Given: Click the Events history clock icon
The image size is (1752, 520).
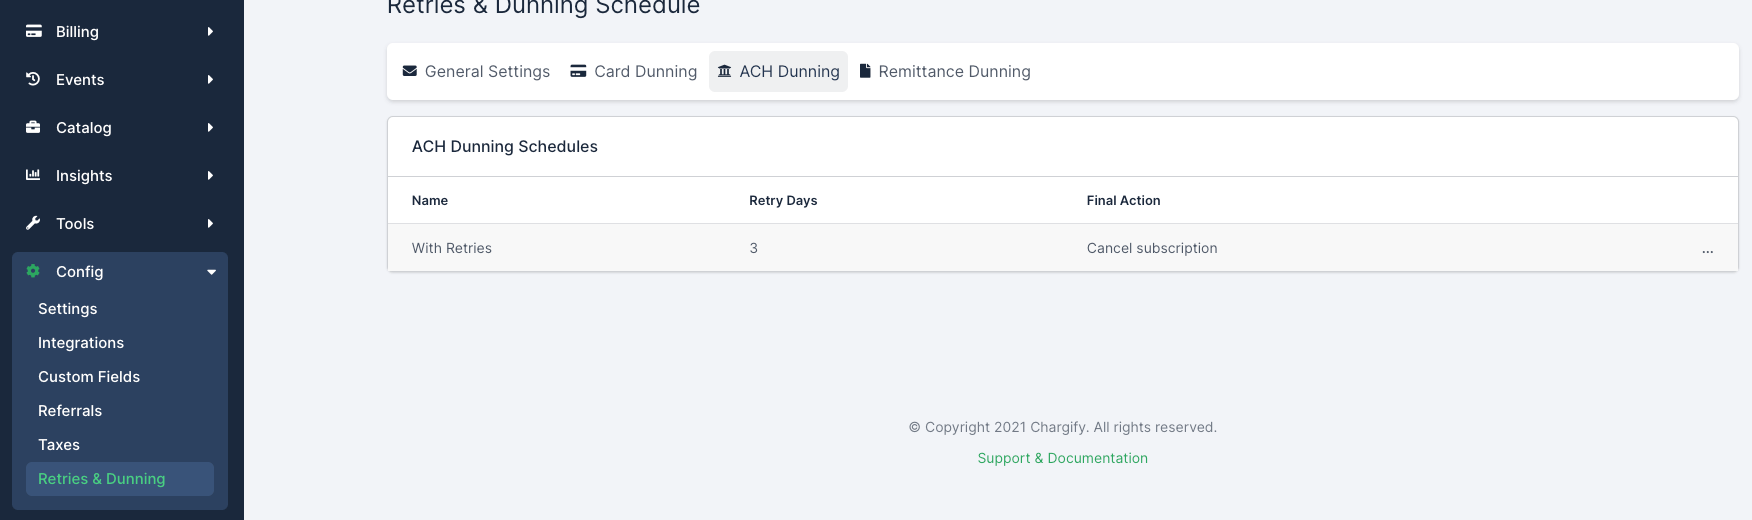Looking at the screenshot, I should click(x=33, y=79).
